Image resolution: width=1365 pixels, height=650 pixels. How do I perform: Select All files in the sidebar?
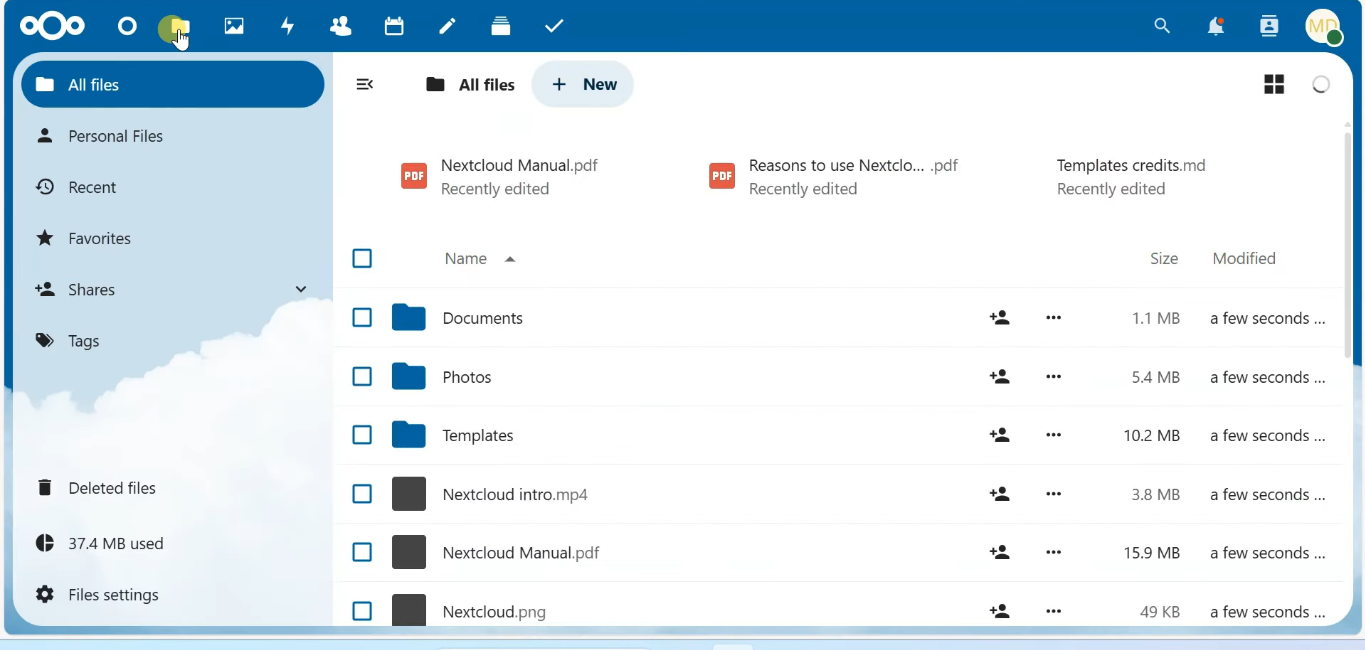point(173,85)
